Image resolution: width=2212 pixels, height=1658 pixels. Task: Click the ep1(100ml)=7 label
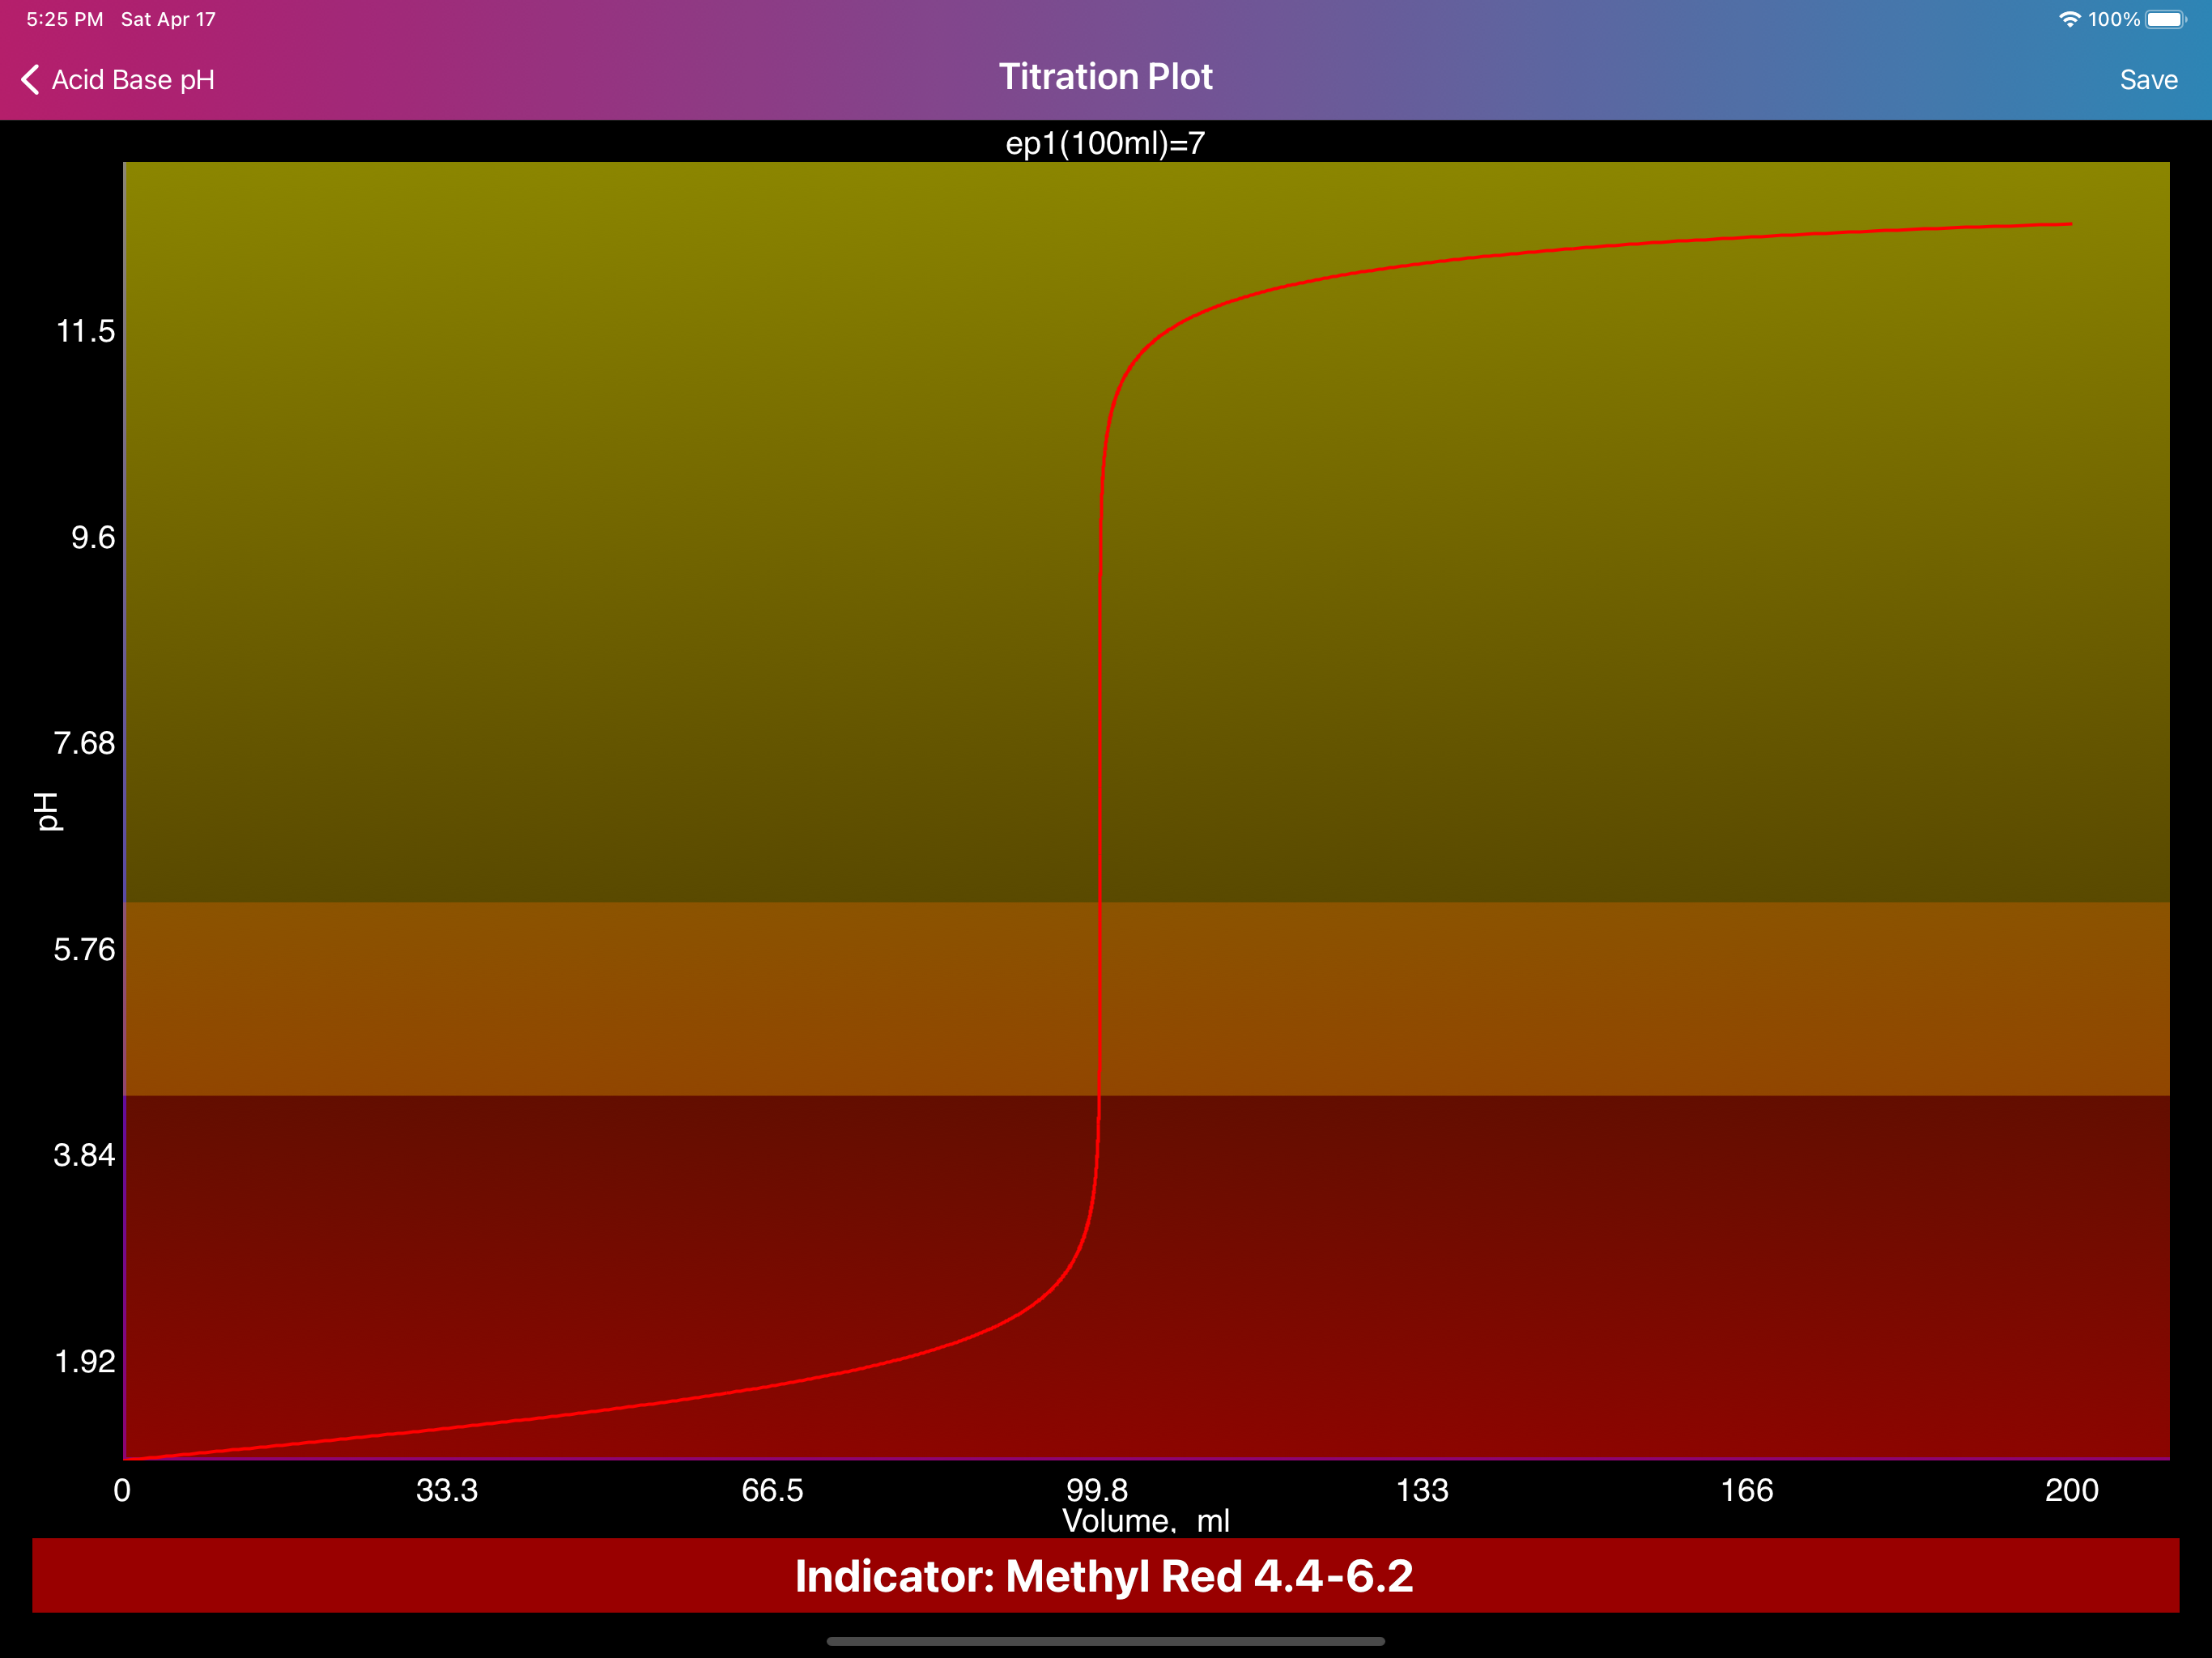click(x=1105, y=144)
